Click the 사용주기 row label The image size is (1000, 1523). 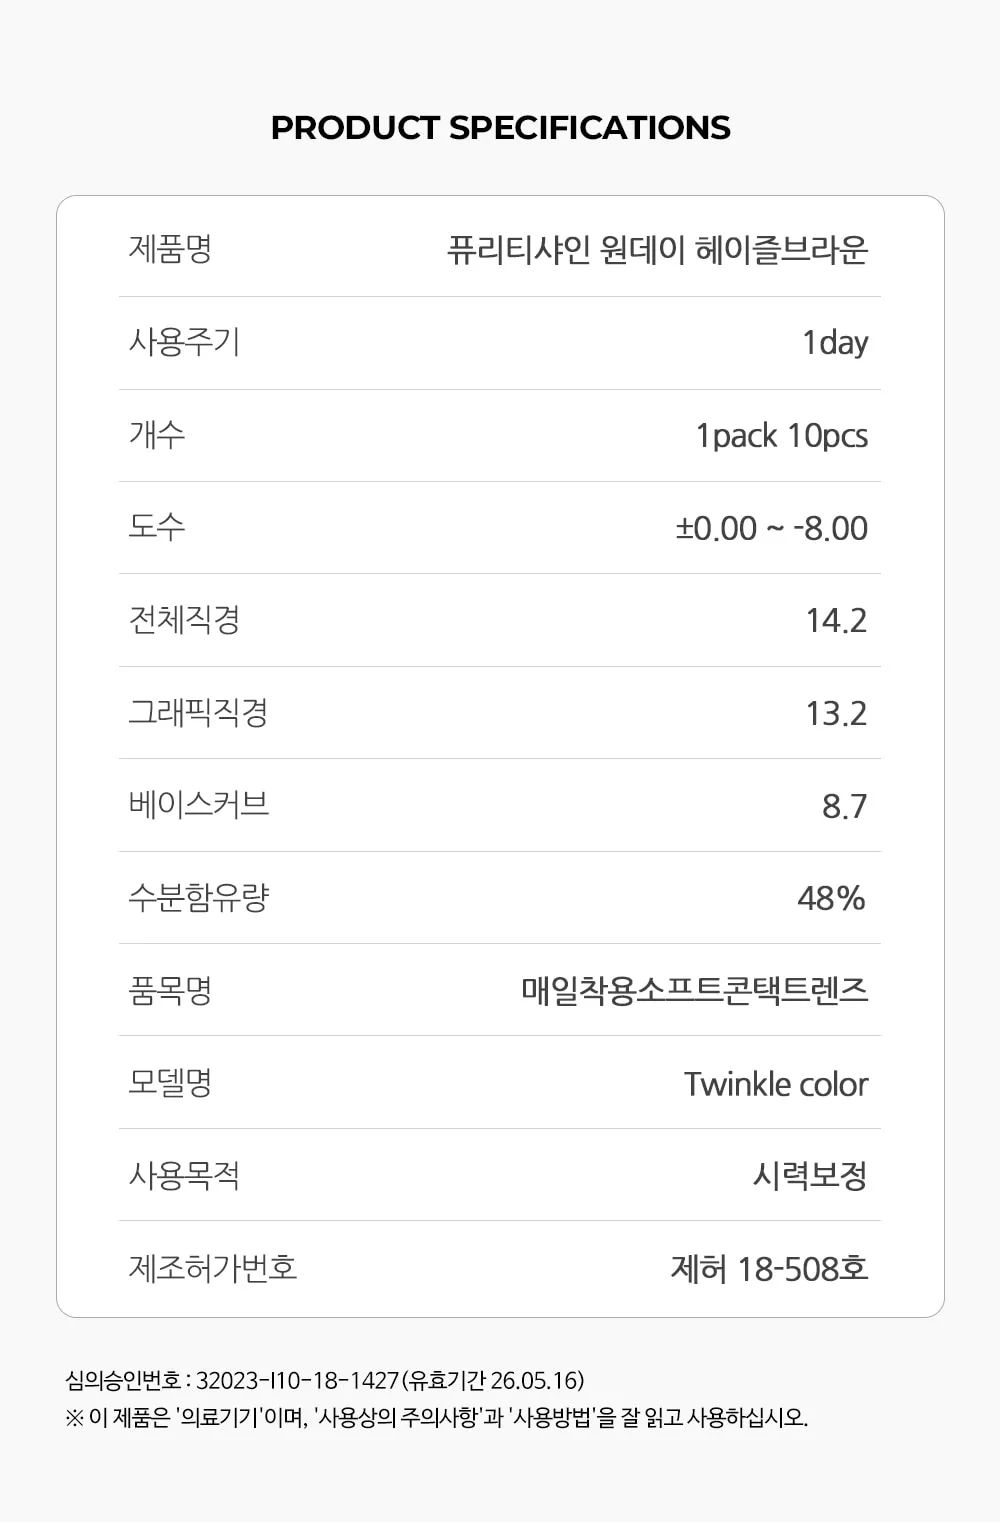184,342
